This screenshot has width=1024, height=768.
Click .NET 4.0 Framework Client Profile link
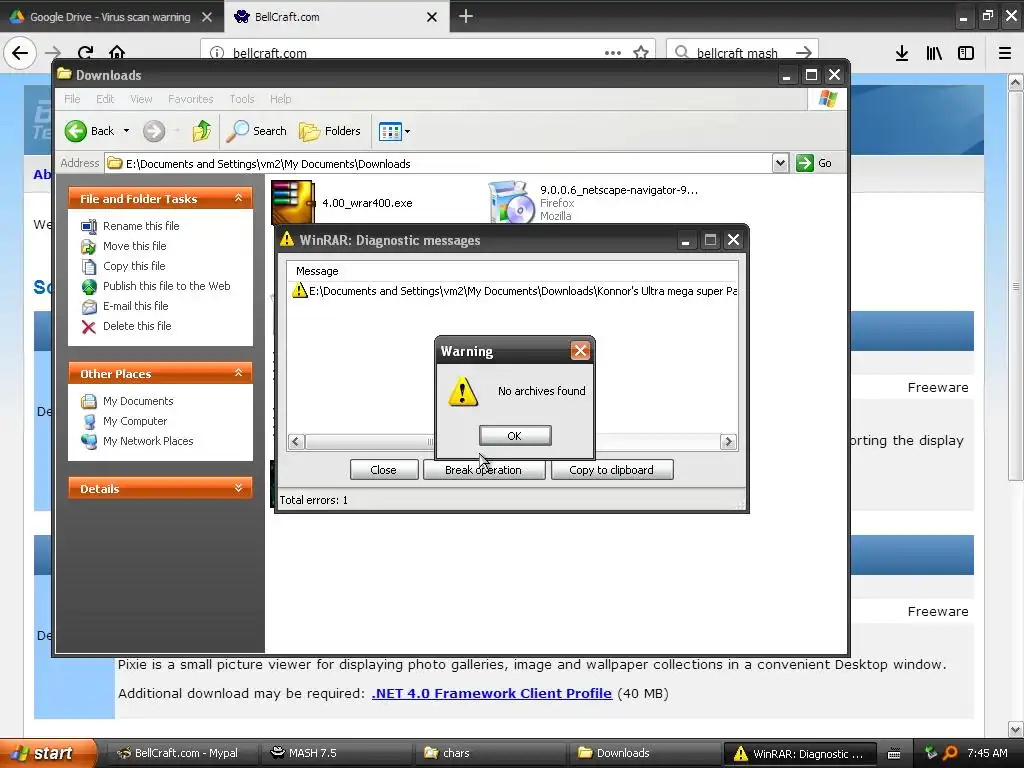(492, 694)
